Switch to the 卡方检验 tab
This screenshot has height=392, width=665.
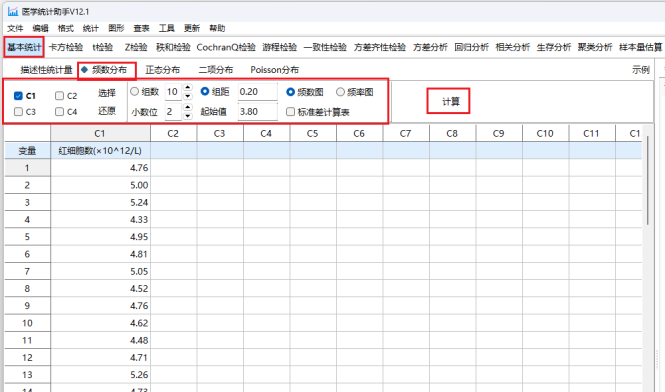coord(66,47)
